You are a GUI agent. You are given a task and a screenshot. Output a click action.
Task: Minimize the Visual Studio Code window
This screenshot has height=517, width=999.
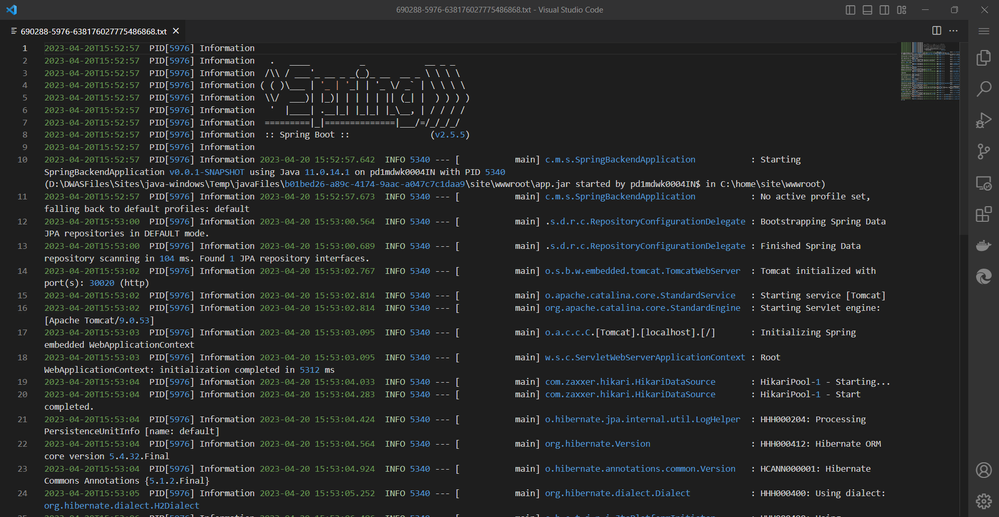coord(924,10)
